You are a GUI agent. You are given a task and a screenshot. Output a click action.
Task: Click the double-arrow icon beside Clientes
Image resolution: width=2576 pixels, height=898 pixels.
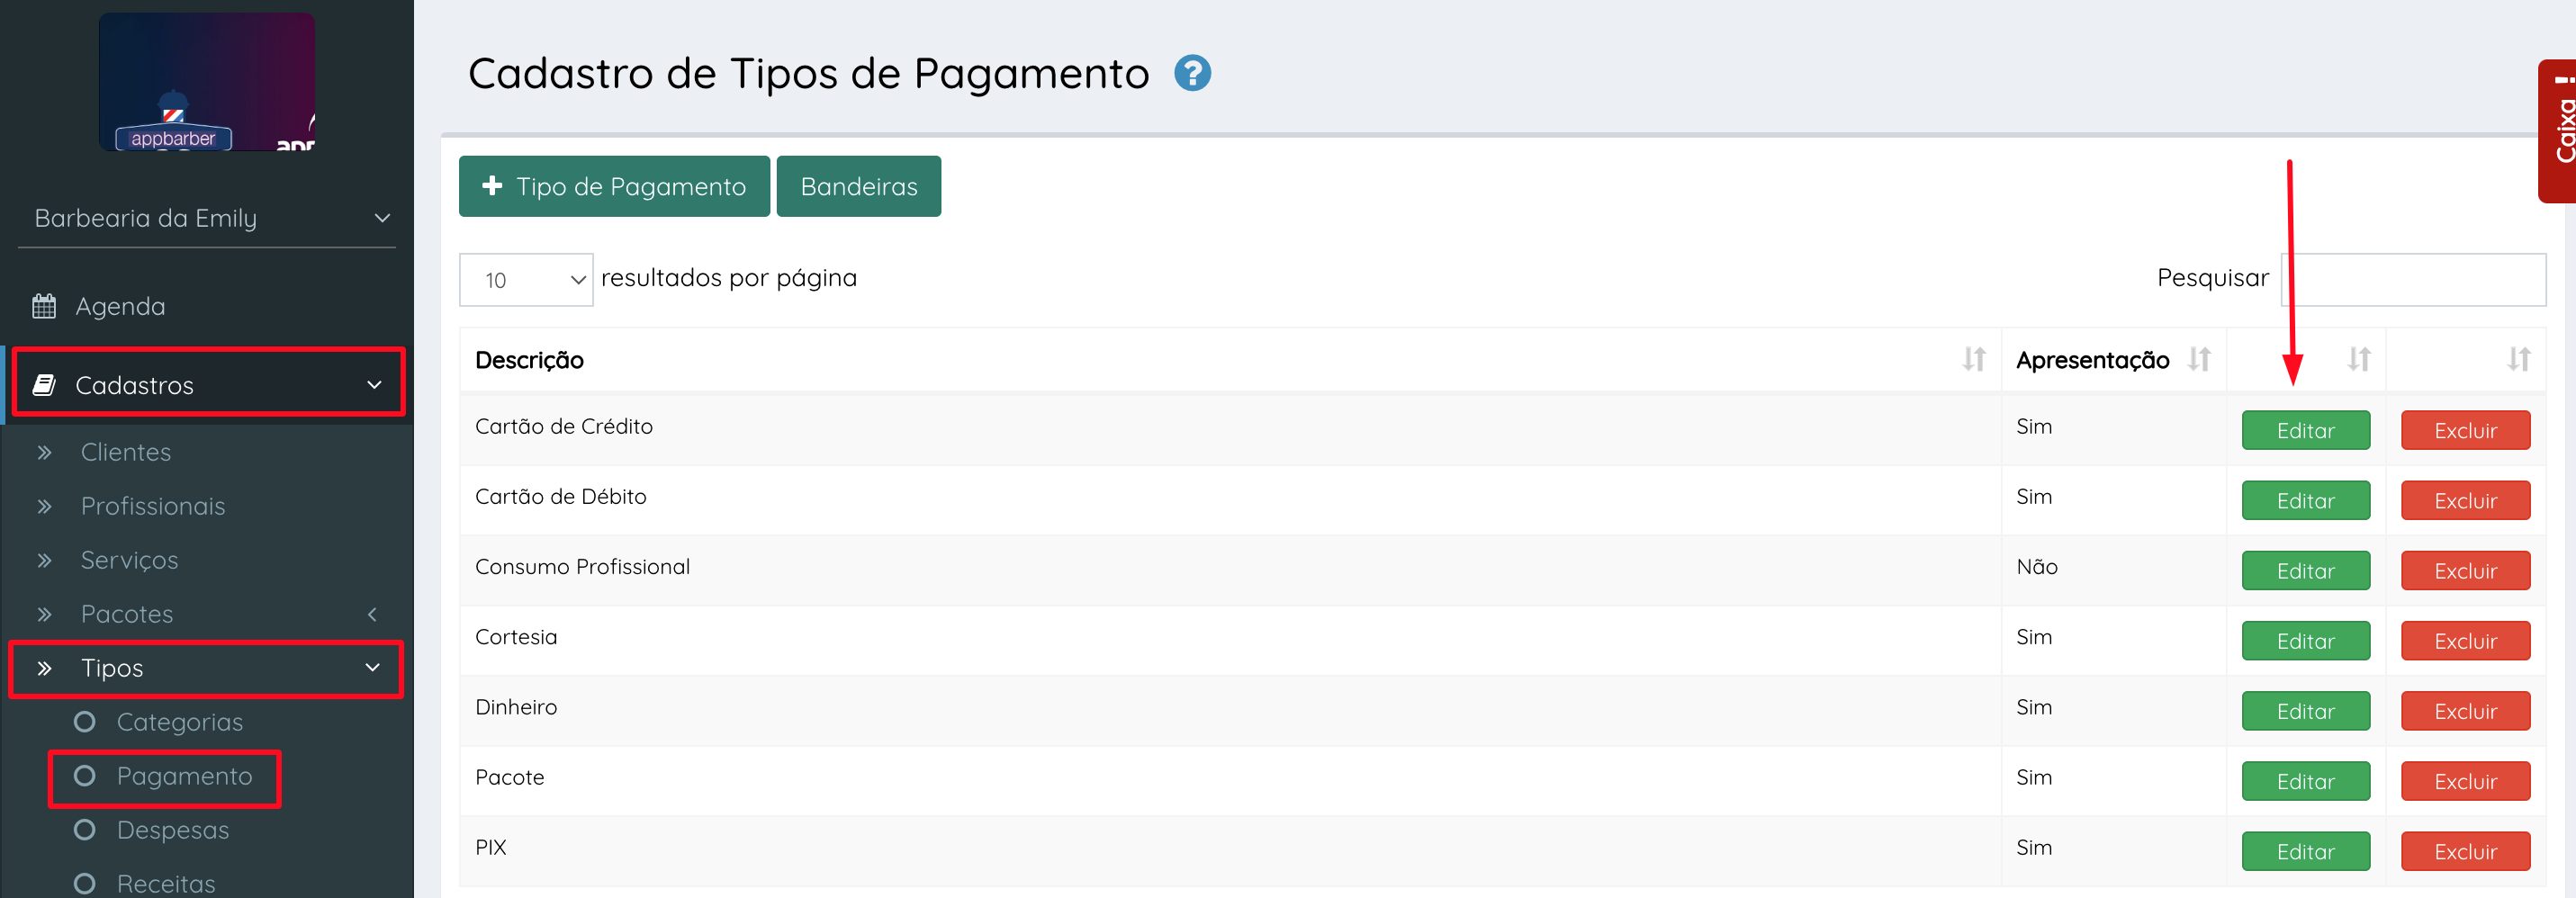[44, 452]
